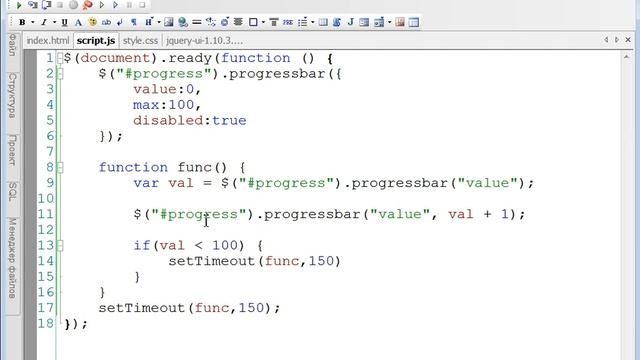Click 'var' keyword on line 9
This screenshot has width=640, height=360.
[x=146, y=183]
